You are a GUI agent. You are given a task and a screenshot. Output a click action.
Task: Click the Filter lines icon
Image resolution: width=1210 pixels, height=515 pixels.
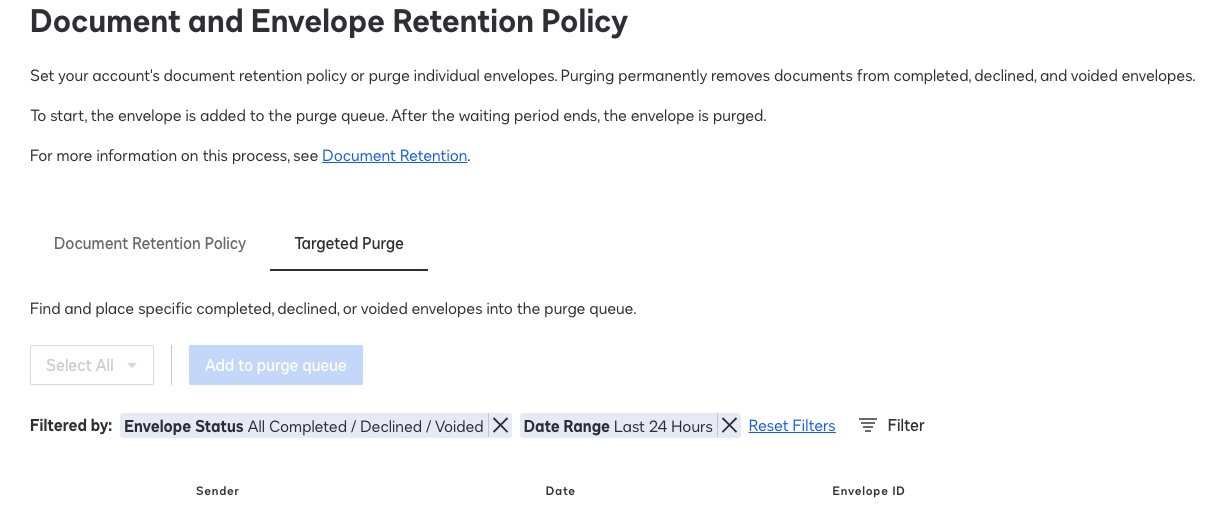[x=868, y=426]
